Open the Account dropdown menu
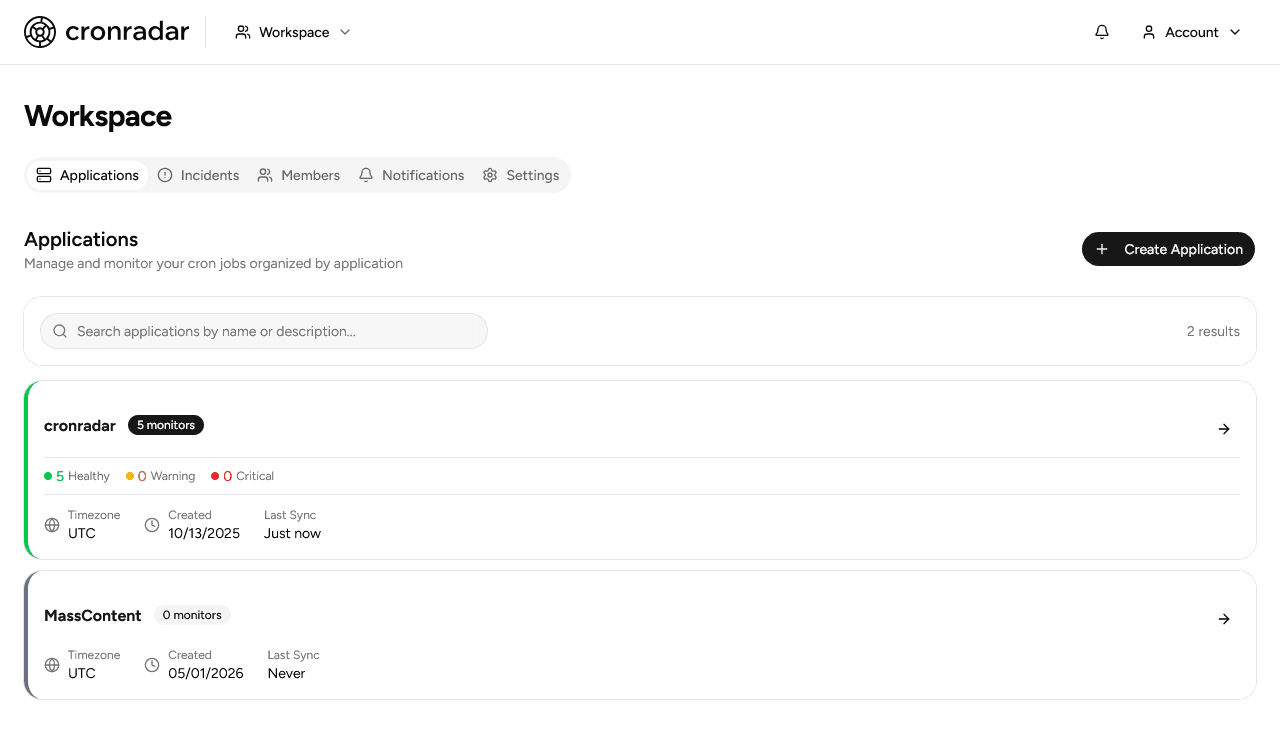The image size is (1280, 731). point(1192,32)
